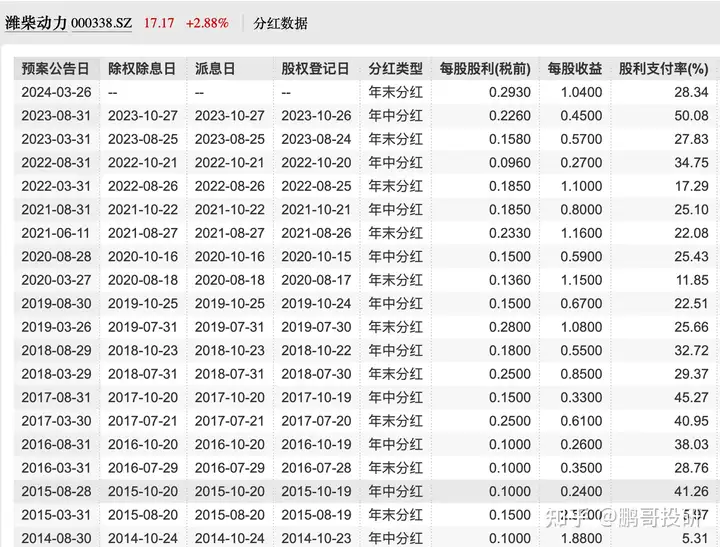
Task: Select announcement date 2021-06-11
Action: point(55,233)
